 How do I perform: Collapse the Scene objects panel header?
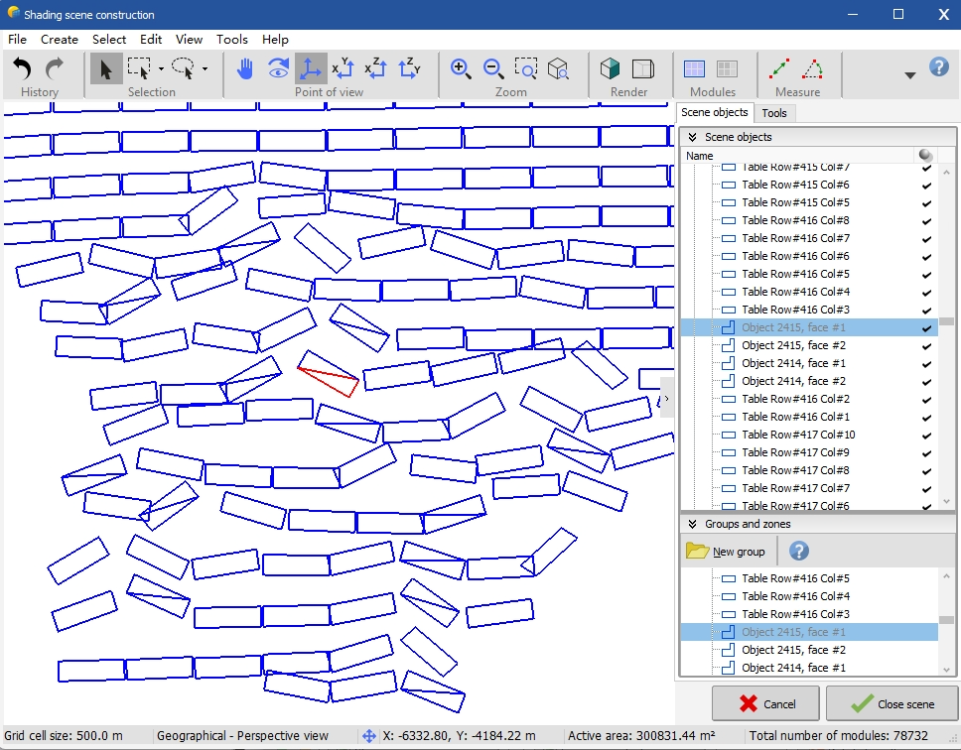pyautogui.click(x=692, y=137)
